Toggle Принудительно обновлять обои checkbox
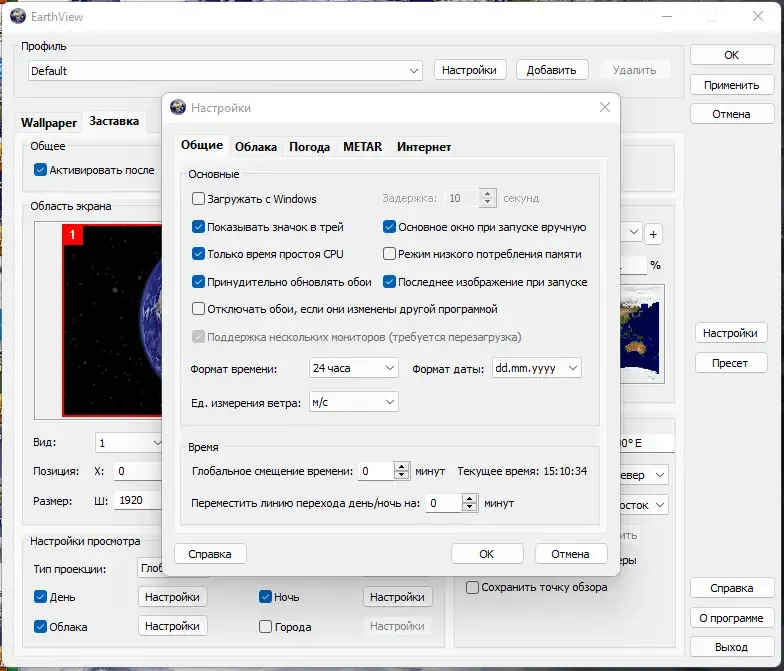784x671 pixels. [198, 282]
